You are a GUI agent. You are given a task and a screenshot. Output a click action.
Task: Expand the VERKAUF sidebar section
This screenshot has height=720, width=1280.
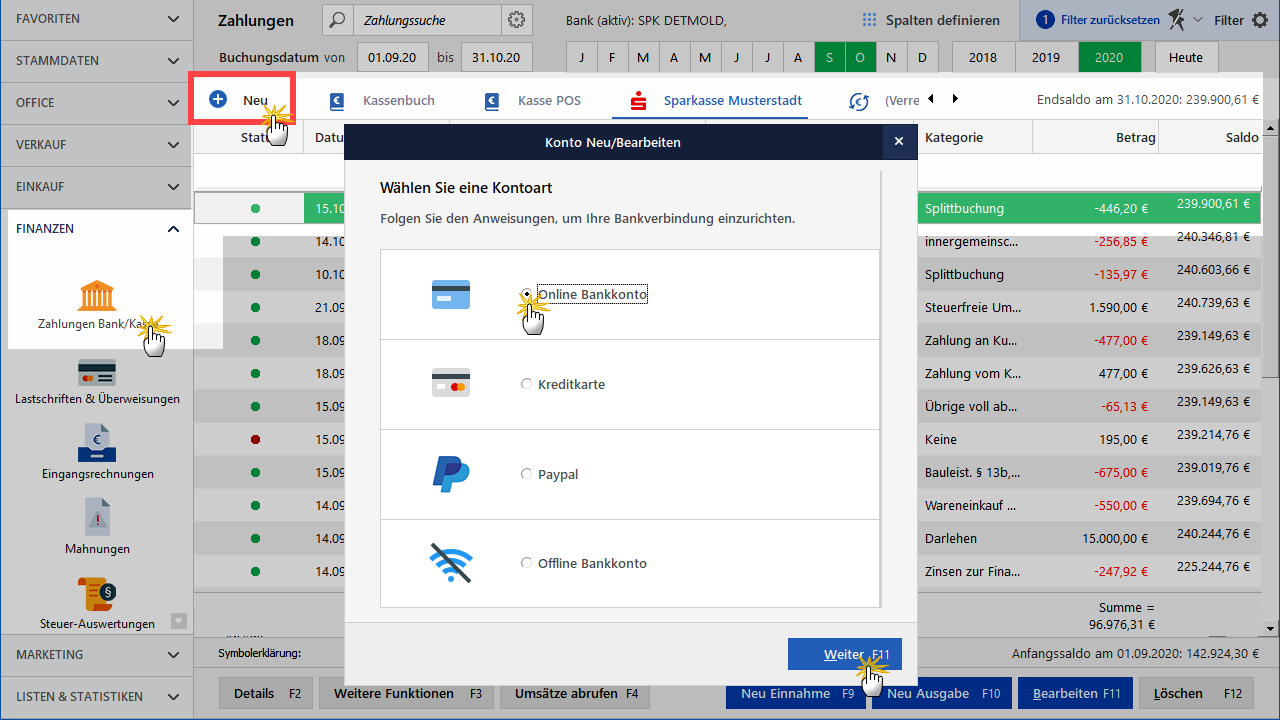coord(96,145)
